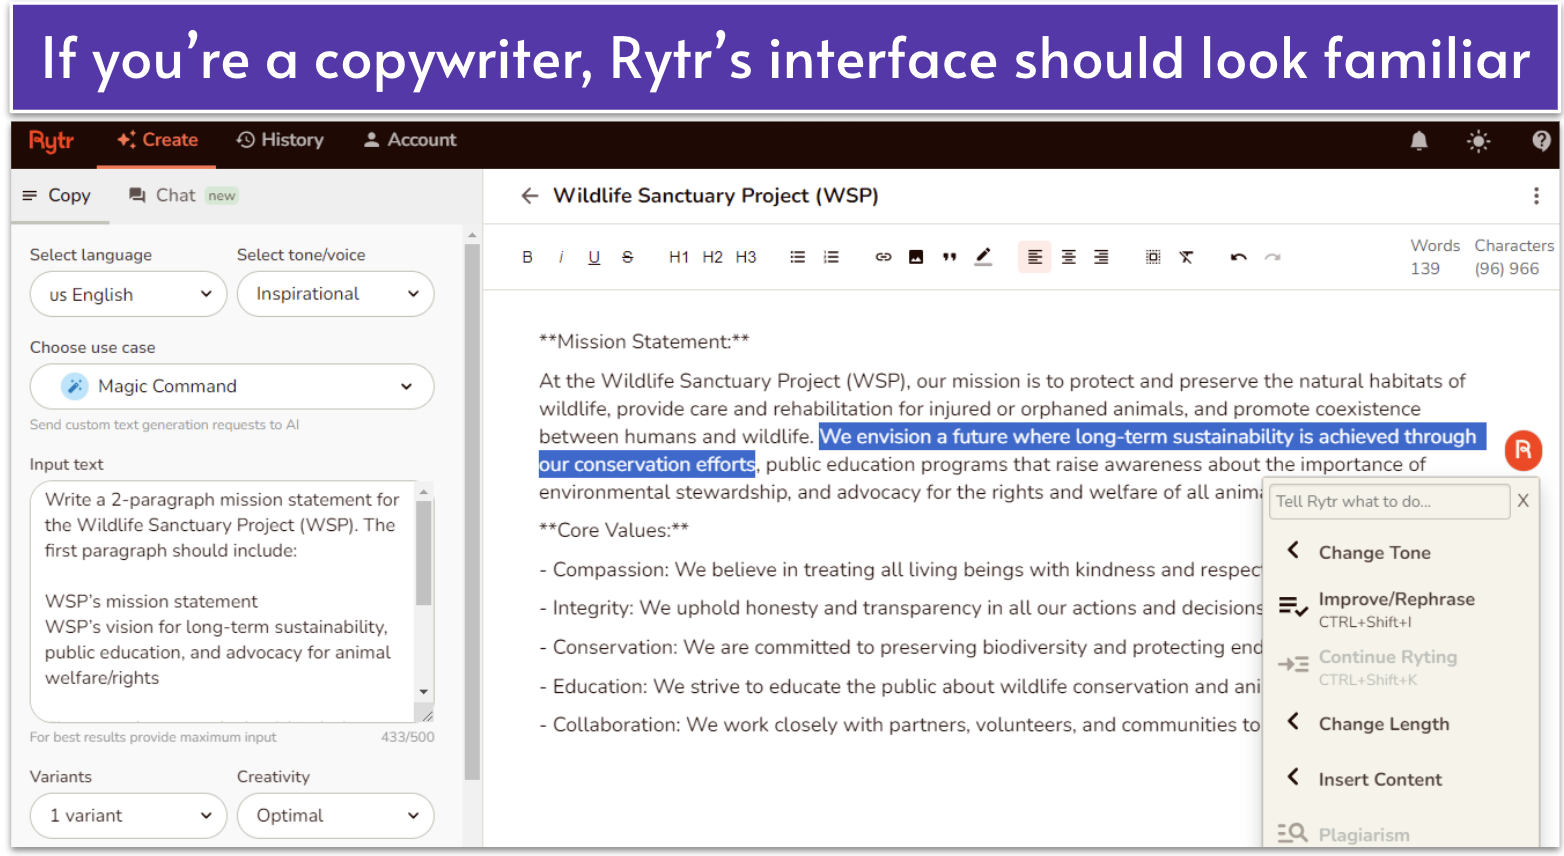Undo the last edit
The width and height of the screenshot is (1564, 856).
(1239, 257)
